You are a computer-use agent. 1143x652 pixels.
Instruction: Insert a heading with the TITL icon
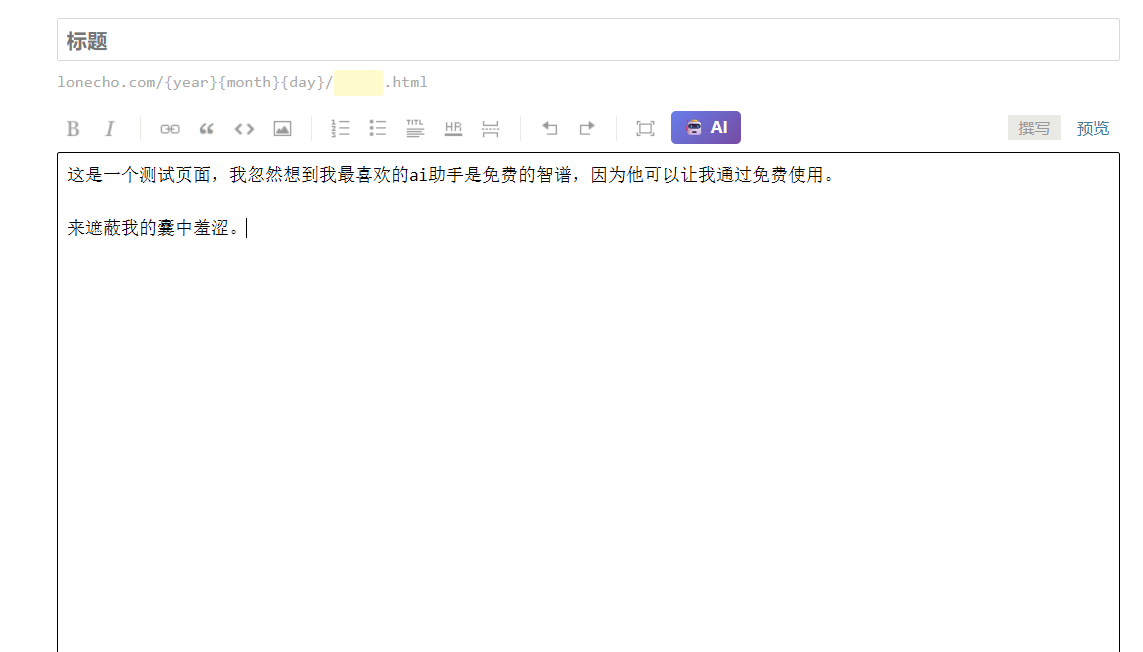click(x=415, y=128)
